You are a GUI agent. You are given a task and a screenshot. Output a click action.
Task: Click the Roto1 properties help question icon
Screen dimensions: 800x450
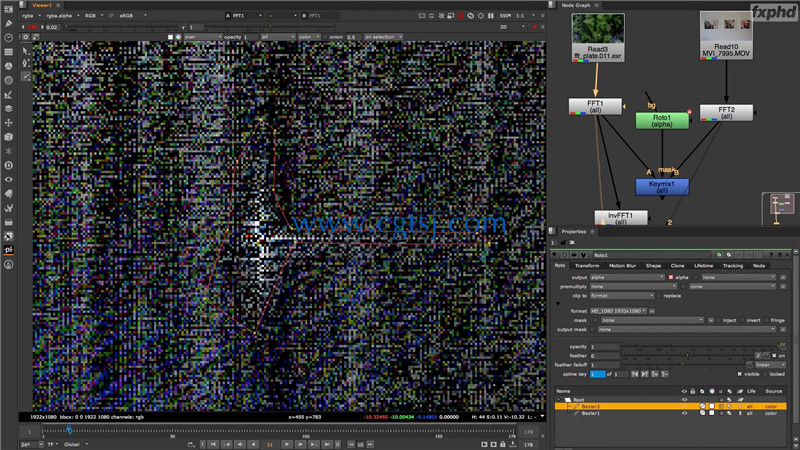771,255
